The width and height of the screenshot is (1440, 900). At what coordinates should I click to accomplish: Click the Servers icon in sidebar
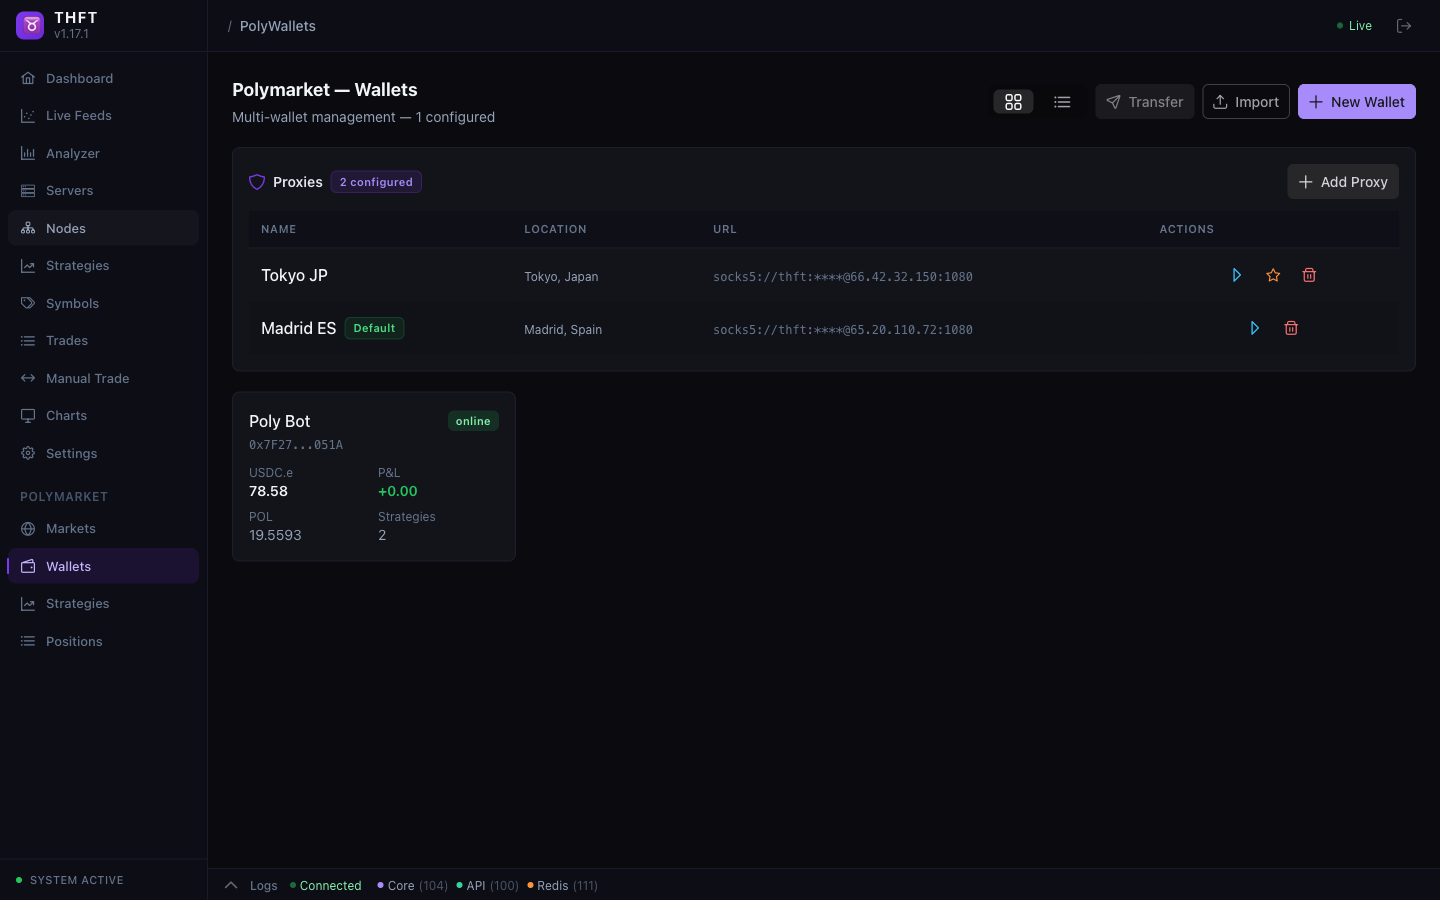(x=29, y=190)
